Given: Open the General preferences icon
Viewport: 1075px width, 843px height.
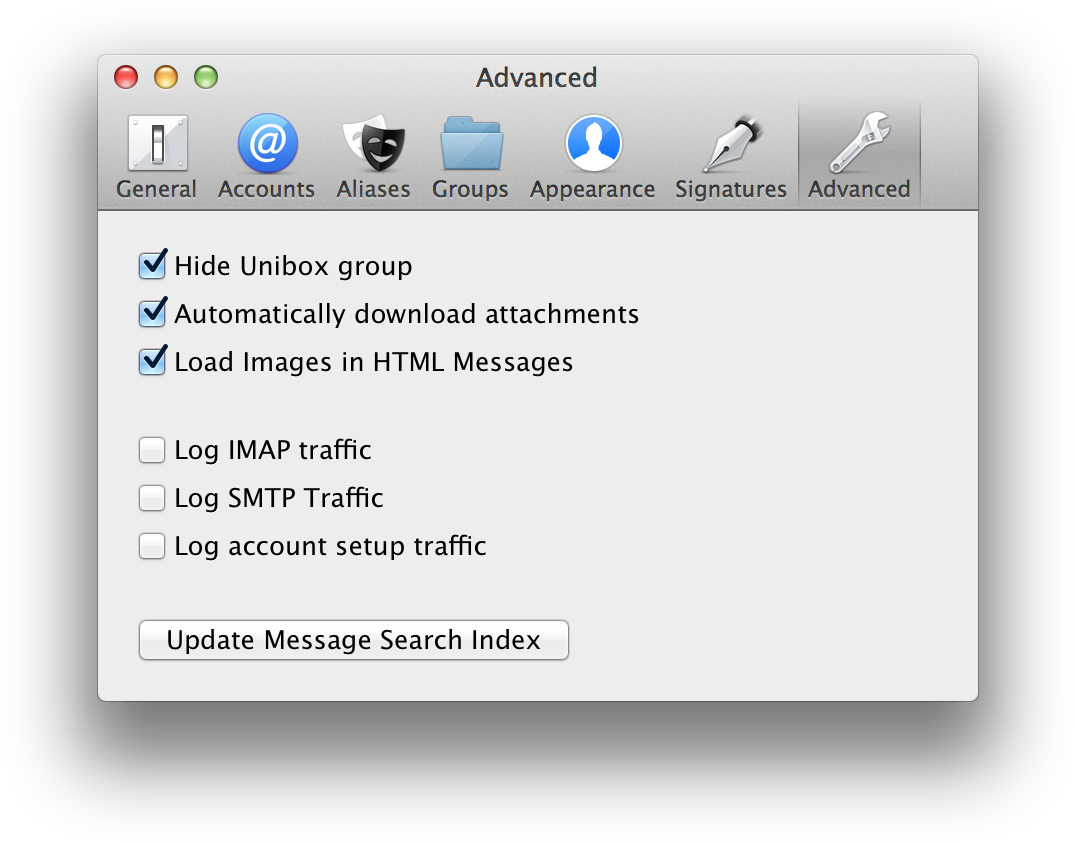Looking at the screenshot, I should (x=156, y=143).
